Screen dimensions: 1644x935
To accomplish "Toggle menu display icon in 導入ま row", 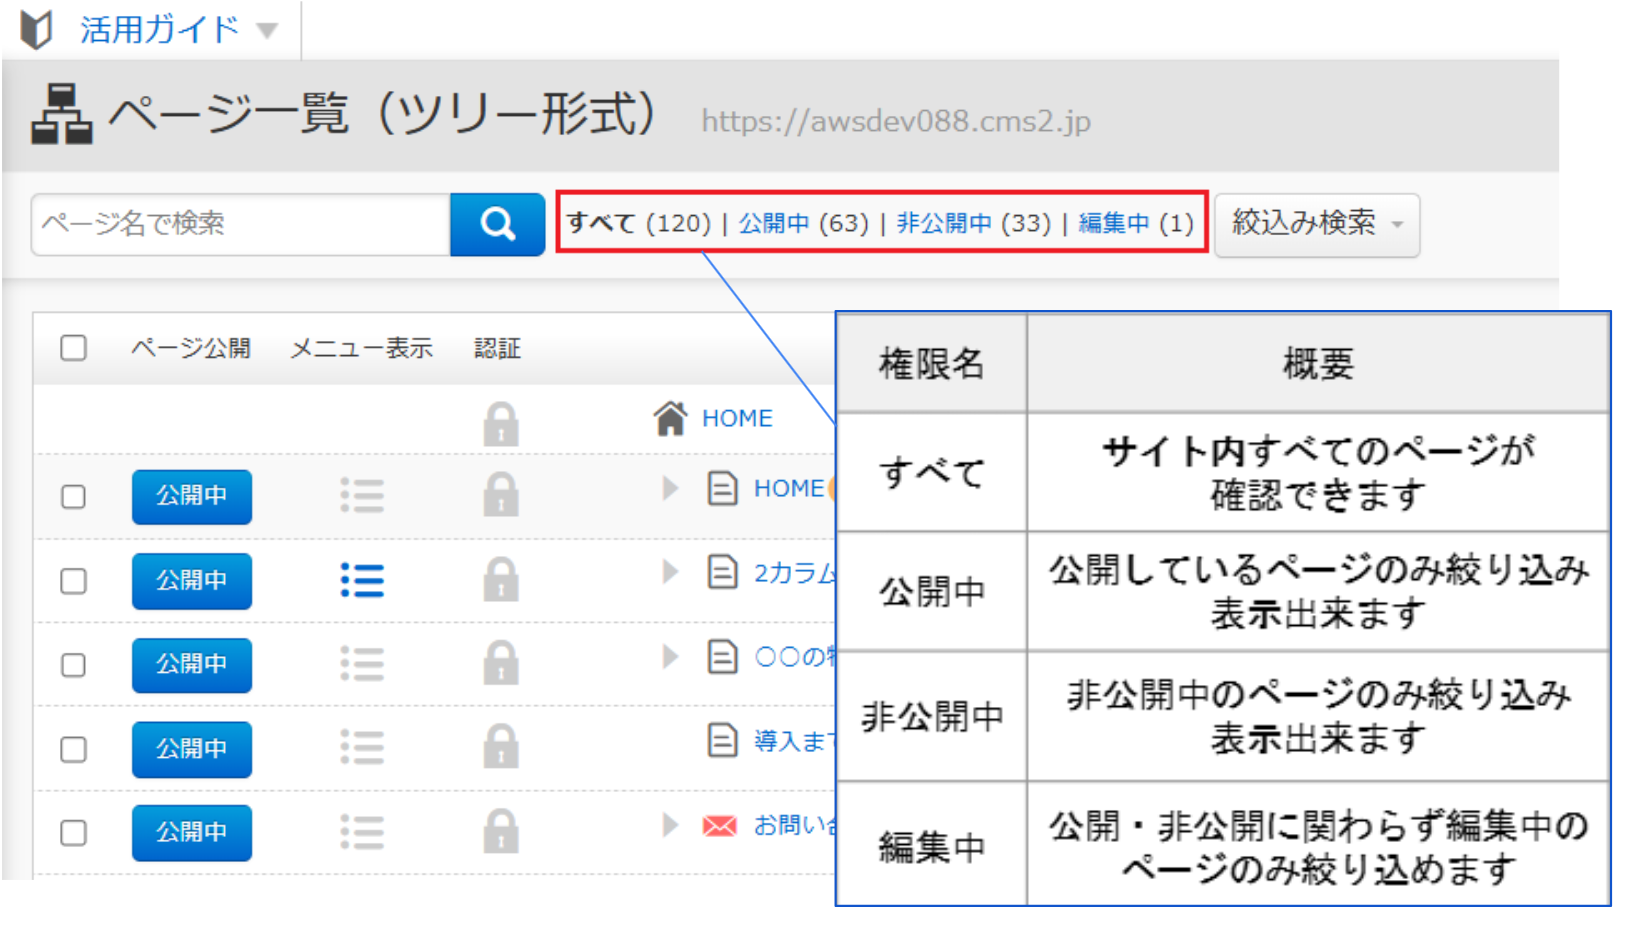I will point(362,748).
